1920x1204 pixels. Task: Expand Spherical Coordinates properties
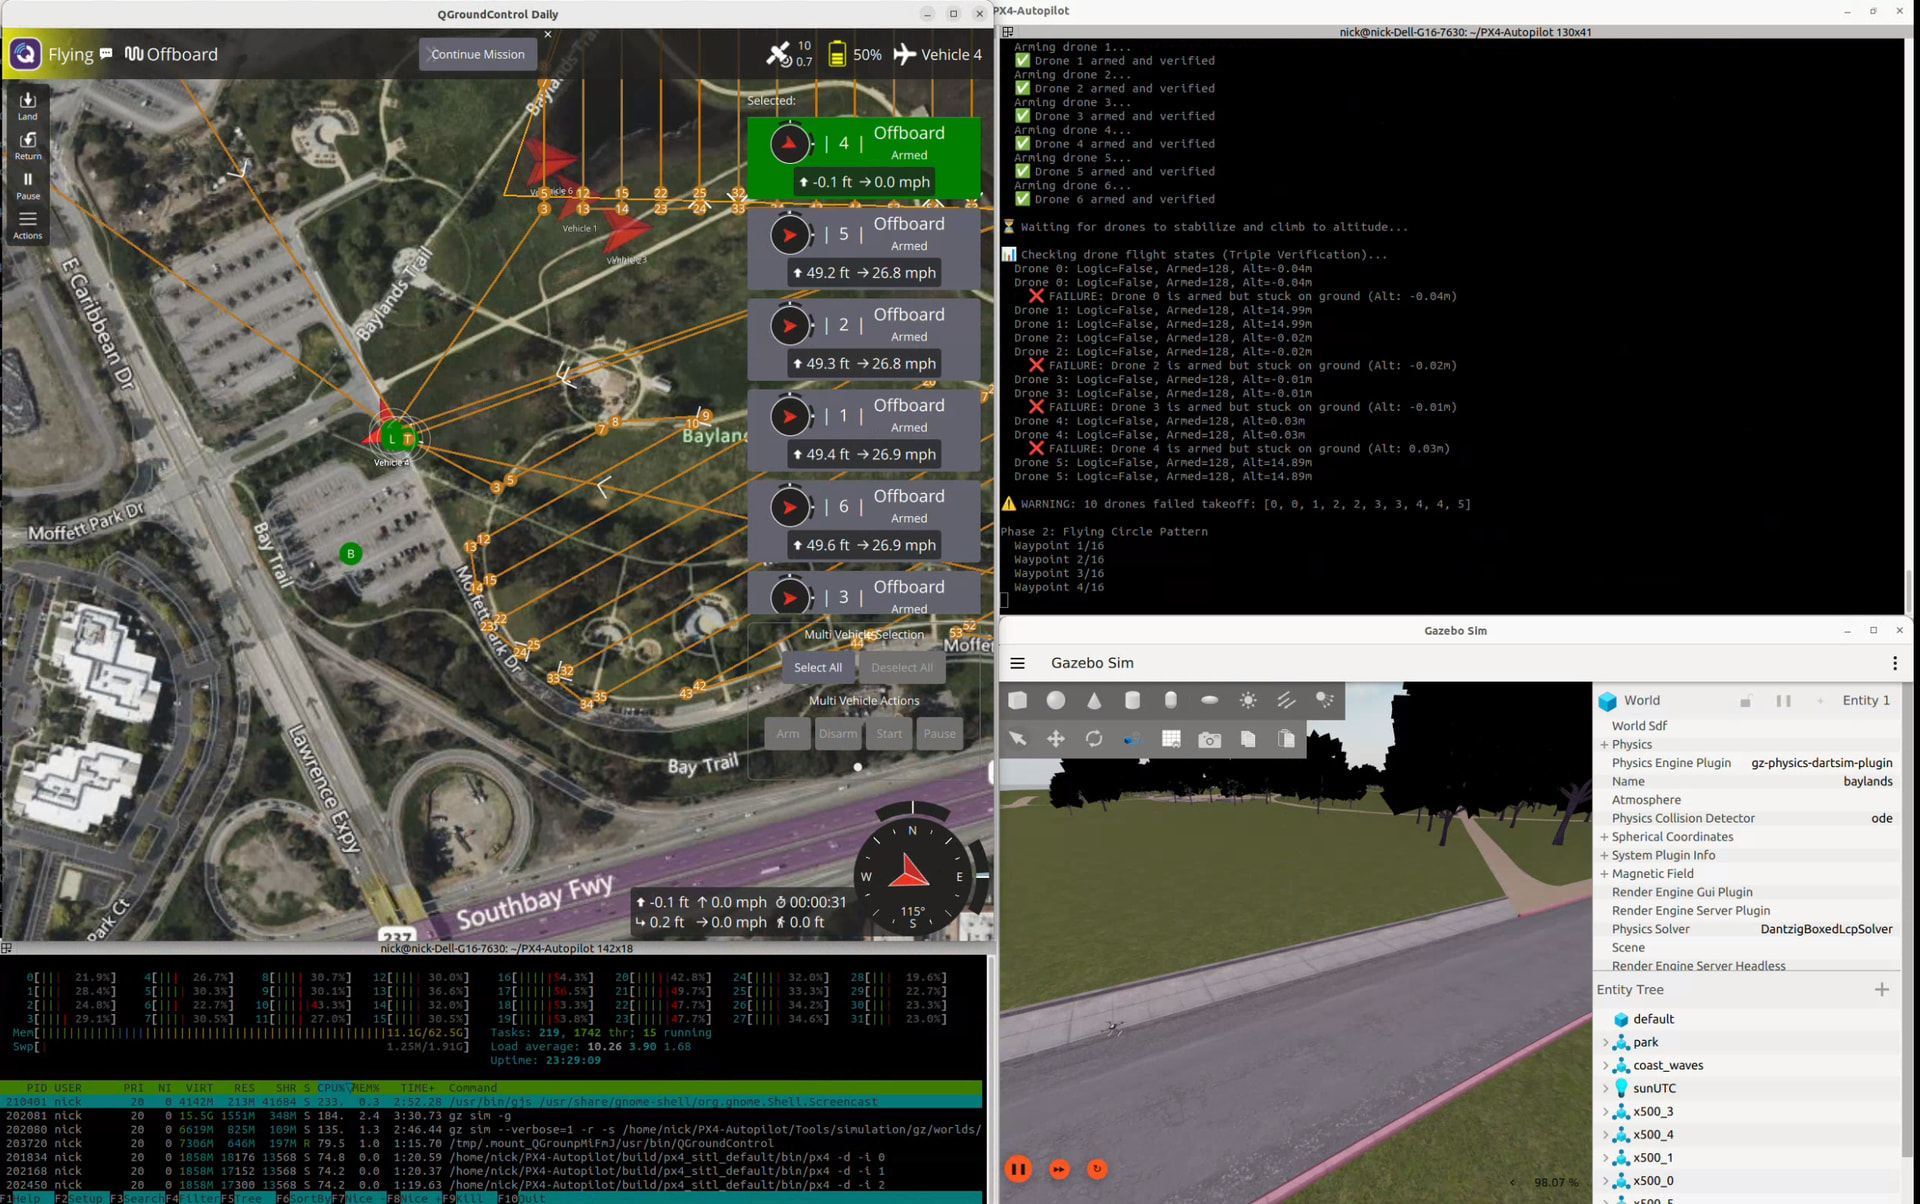[1604, 837]
